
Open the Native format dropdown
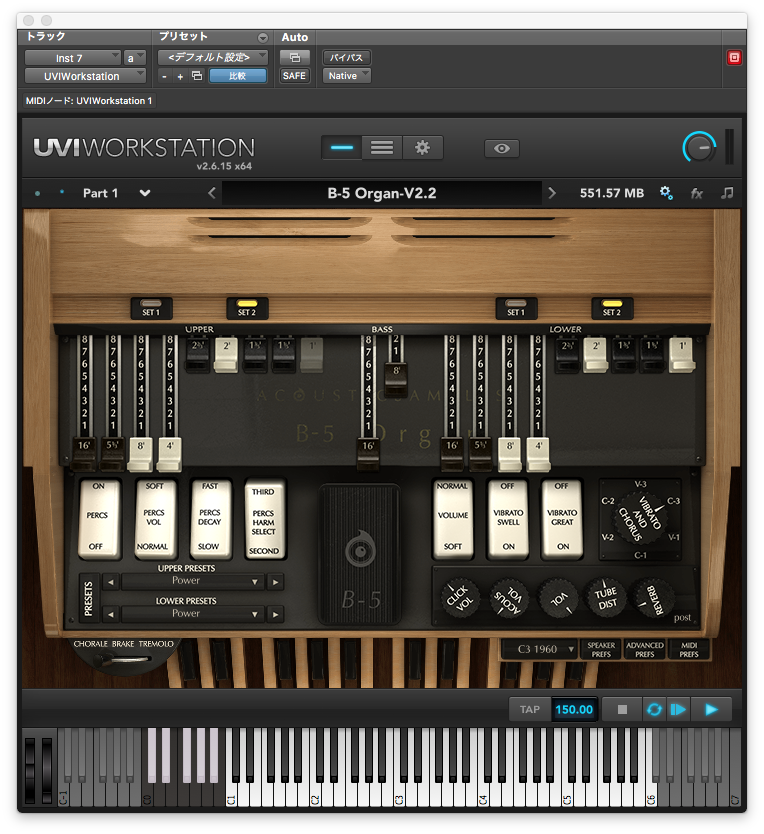(346, 76)
